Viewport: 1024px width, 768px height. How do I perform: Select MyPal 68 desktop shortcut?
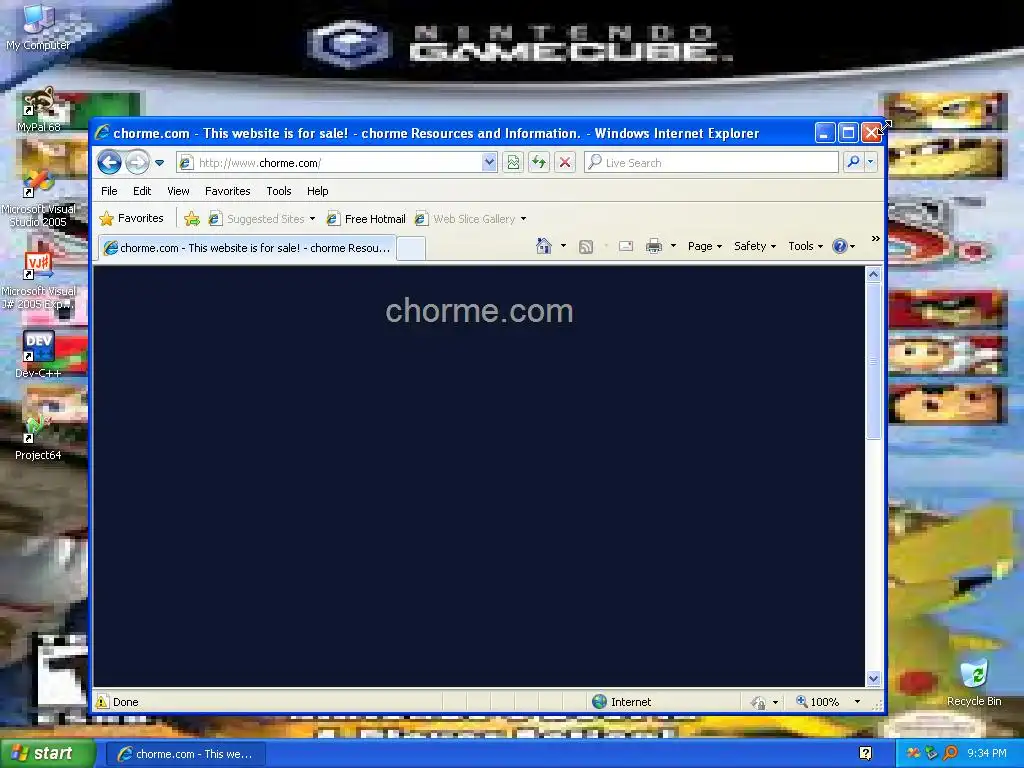point(38,110)
